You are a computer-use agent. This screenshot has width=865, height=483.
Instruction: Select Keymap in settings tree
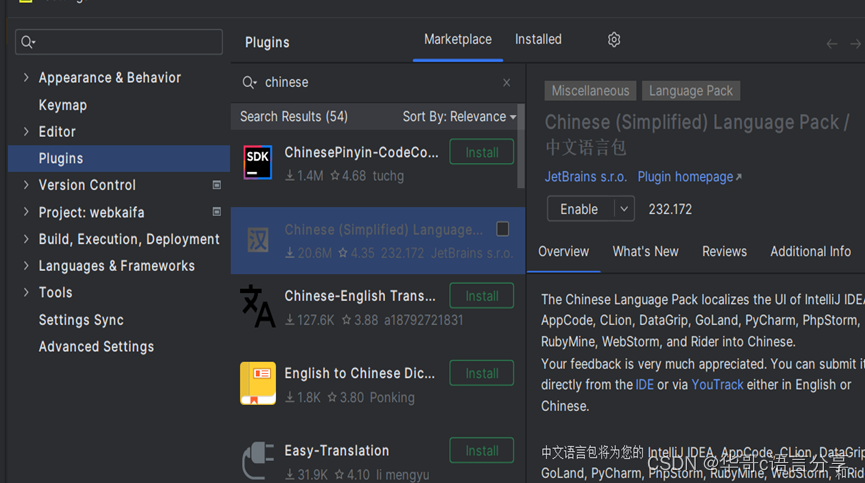[62, 105]
